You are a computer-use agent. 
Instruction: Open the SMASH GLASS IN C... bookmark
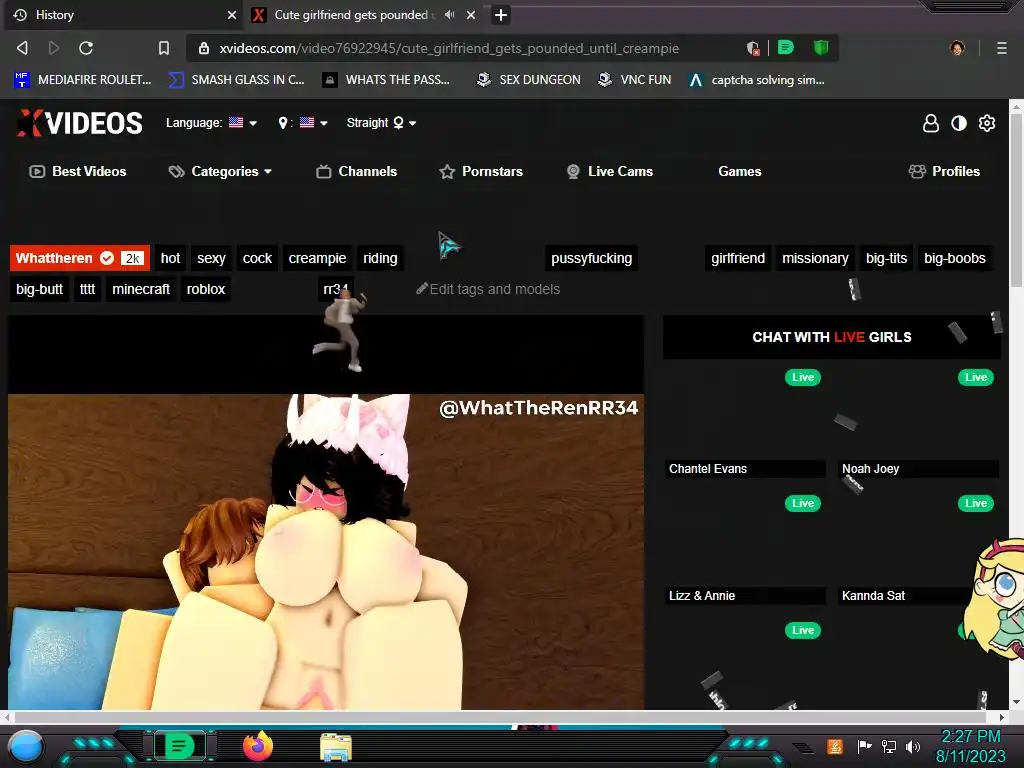236,80
